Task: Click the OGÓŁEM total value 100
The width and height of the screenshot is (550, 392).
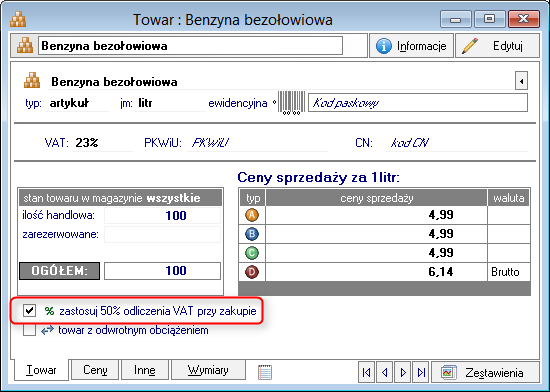Action: click(162, 271)
